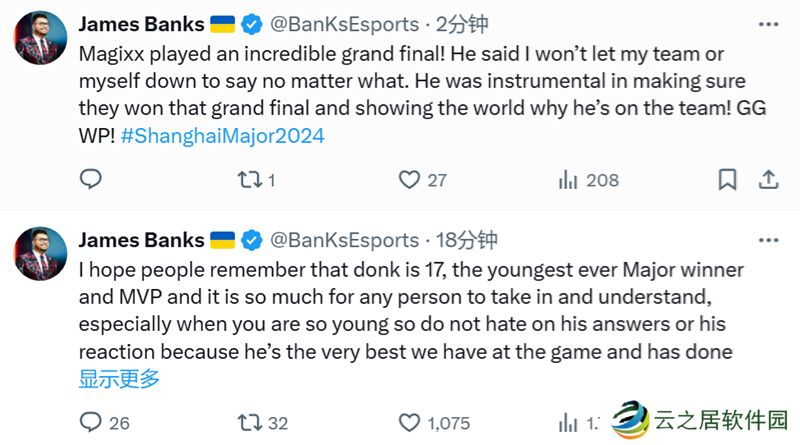This screenshot has height=445, width=800.
Task: Retweet the Magixx grand final tweet
Action: click(x=247, y=180)
